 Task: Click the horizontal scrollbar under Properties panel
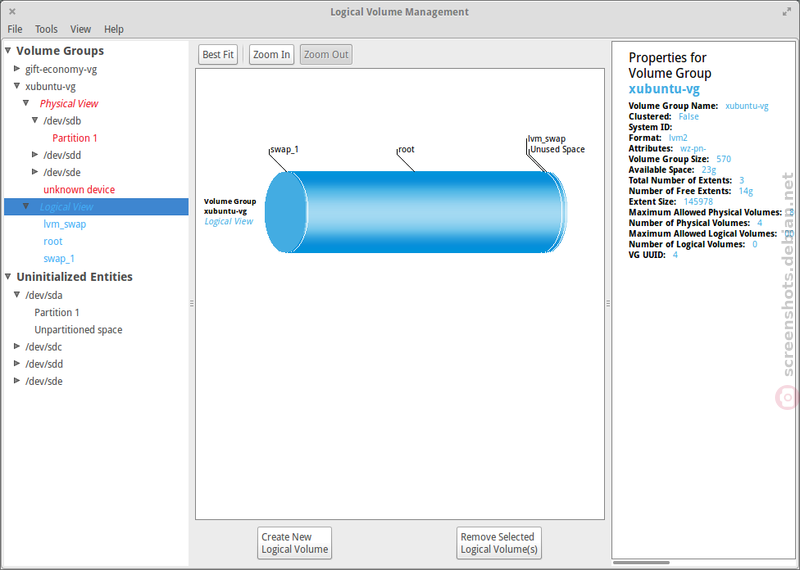point(641,562)
